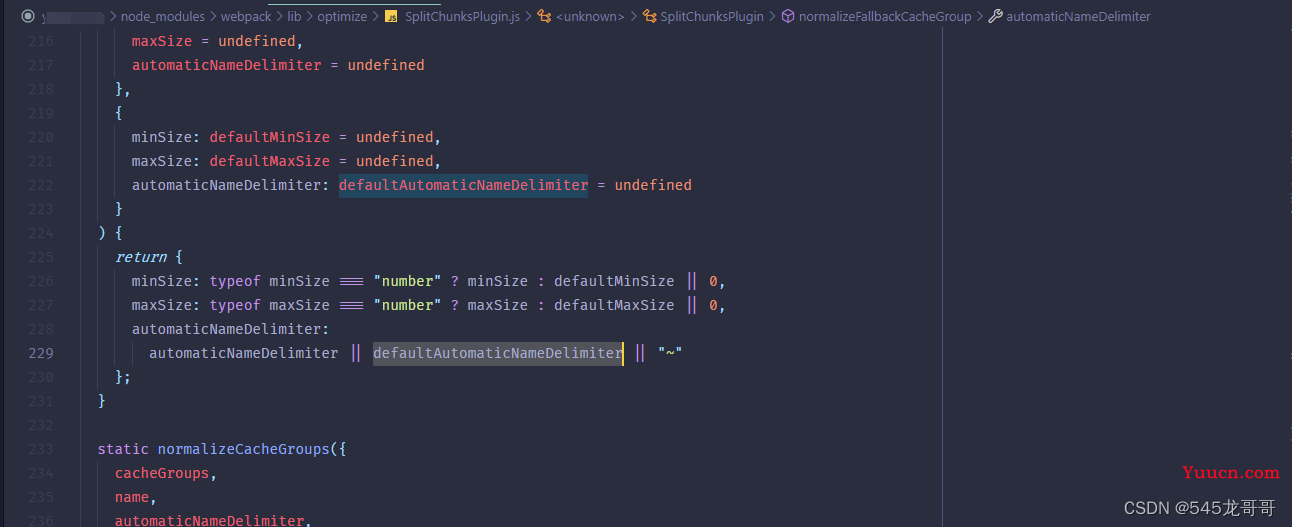Click the "number" string on line 227
Screen dimensions: 1292x527
click(x=407, y=305)
